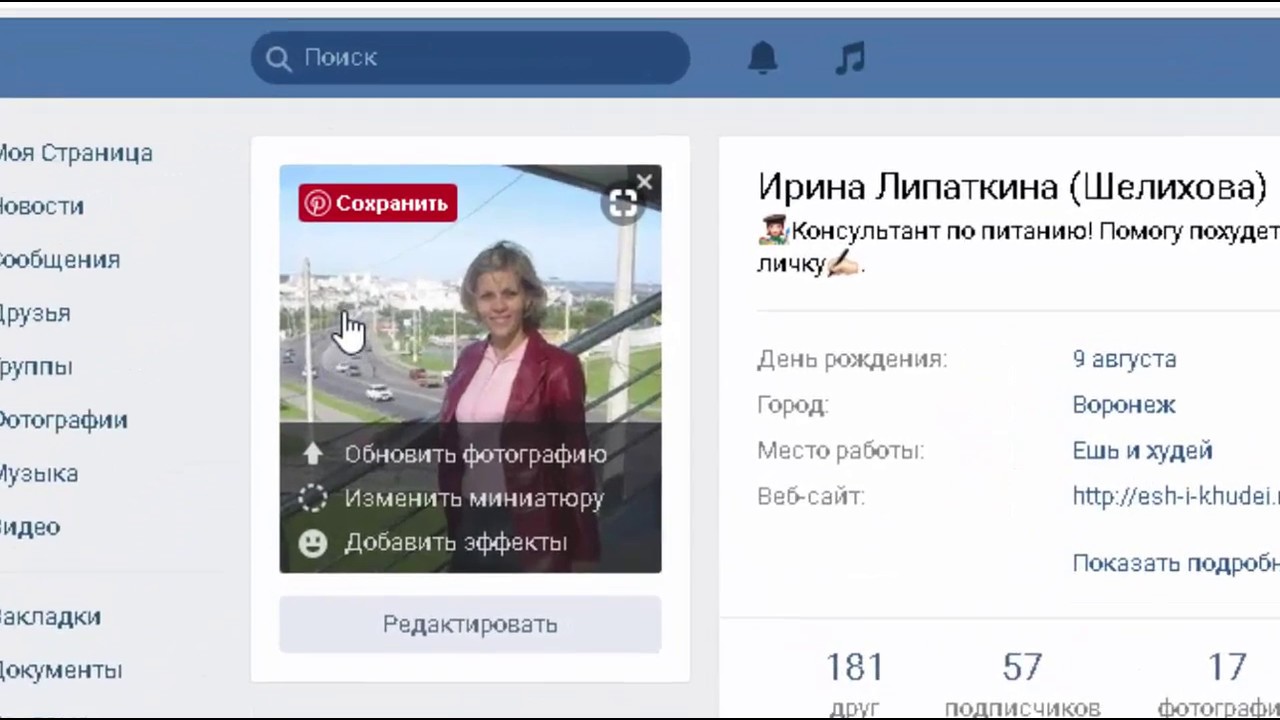The height and width of the screenshot is (720, 1280).
Task: Focus the Поиск search field
Action: (x=470, y=58)
